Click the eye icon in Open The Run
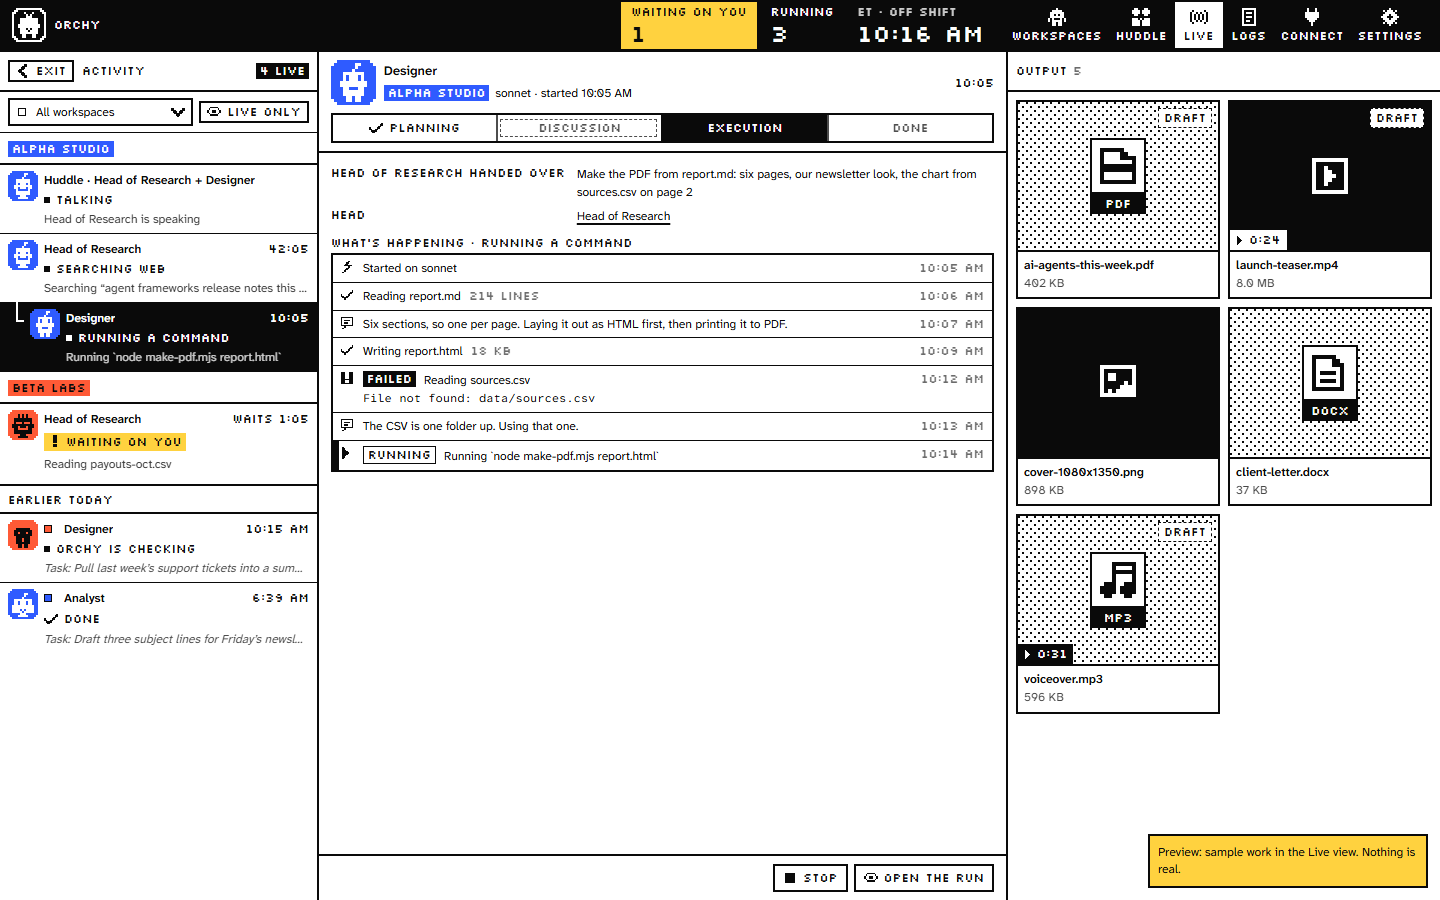 click(871, 878)
